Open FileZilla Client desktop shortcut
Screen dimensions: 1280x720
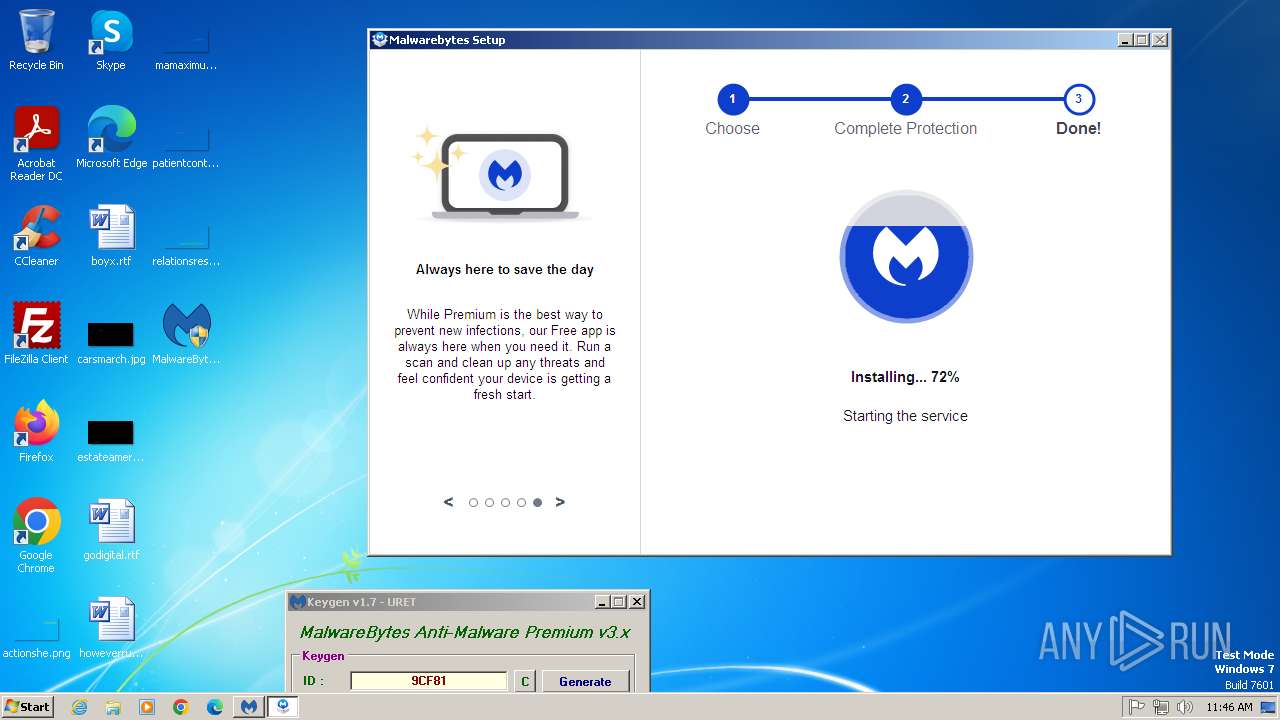coord(36,334)
